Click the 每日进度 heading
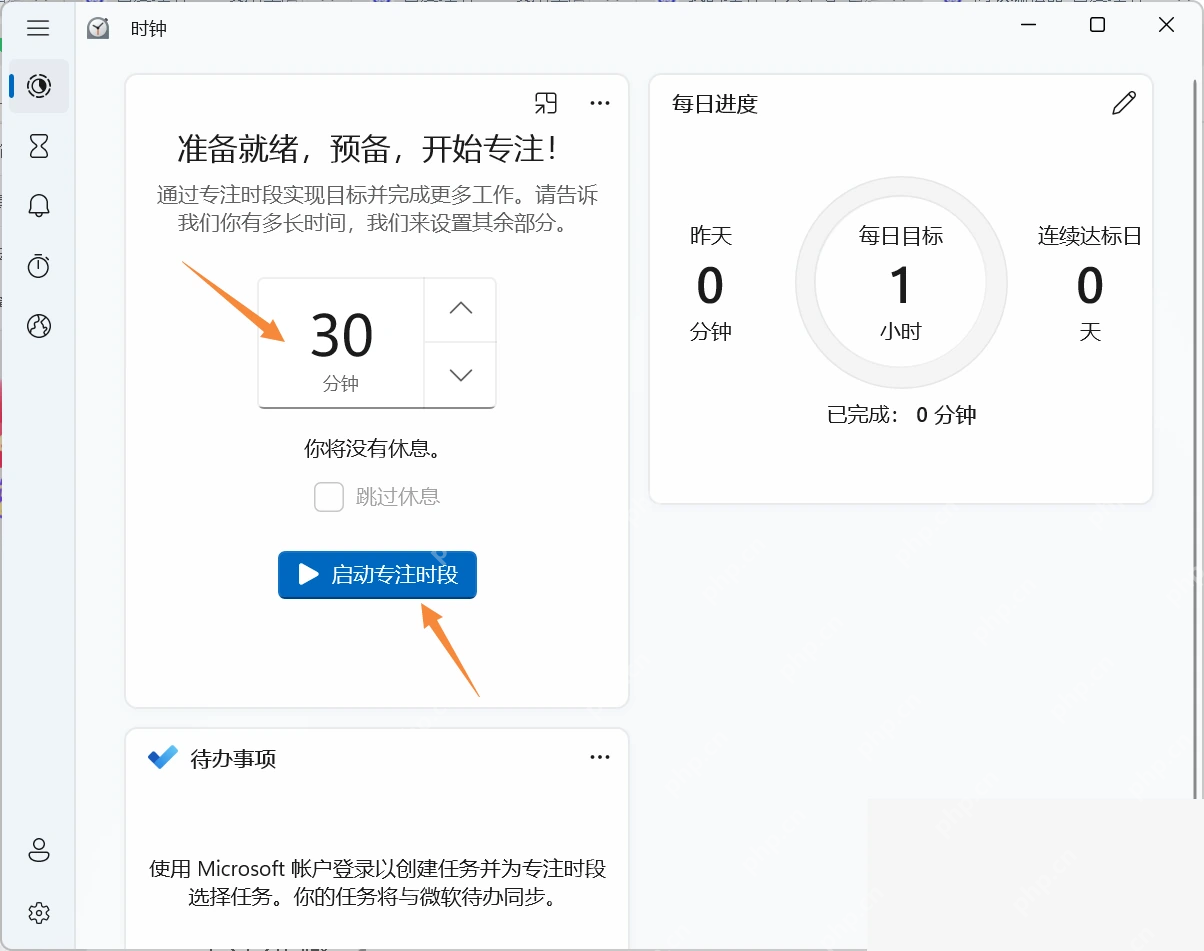Viewport: 1204px width, 951px height. tap(715, 103)
